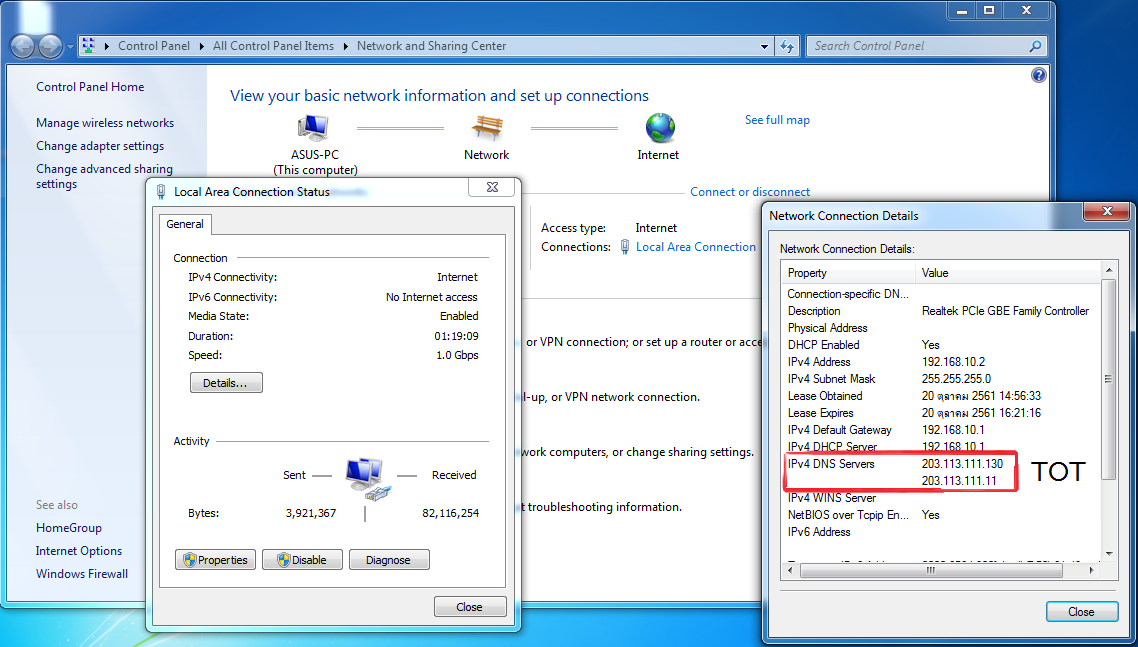This screenshot has height=647, width=1138.
Task: Click details list scroll up arrow
Action: 1108,271
